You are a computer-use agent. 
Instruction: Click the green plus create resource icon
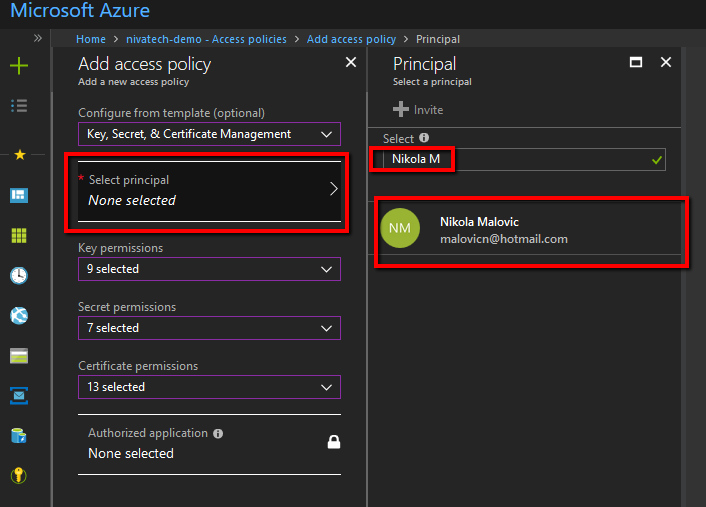click(x=19, y=66)
